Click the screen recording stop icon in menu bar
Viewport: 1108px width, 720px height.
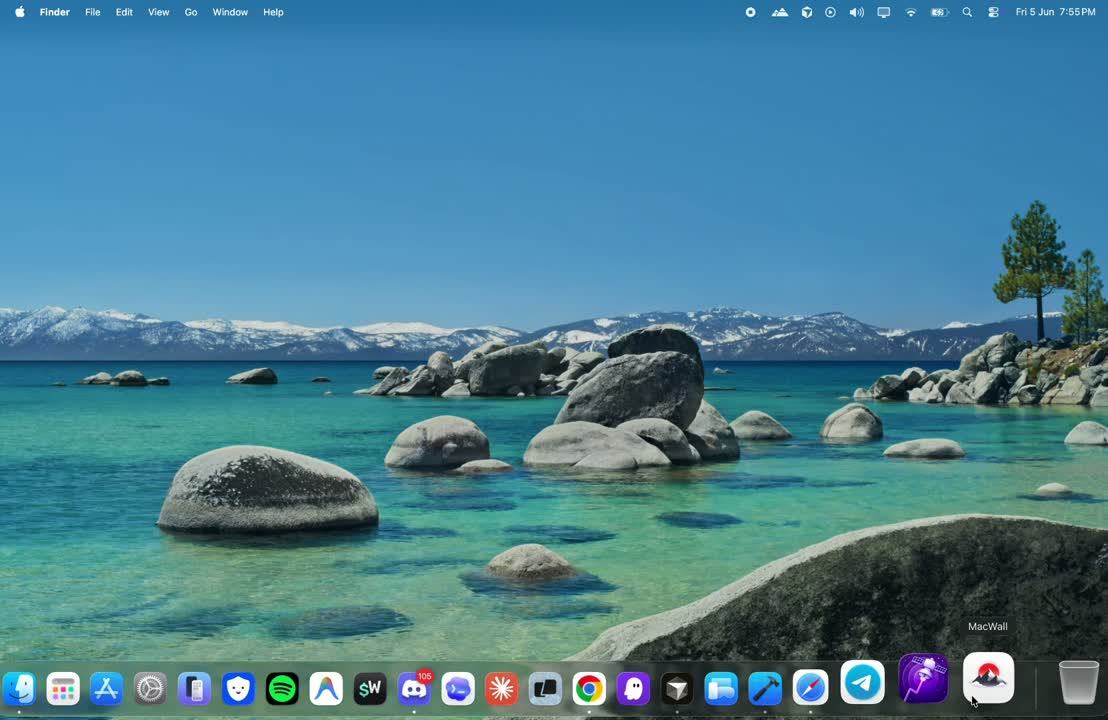(750, 12)
